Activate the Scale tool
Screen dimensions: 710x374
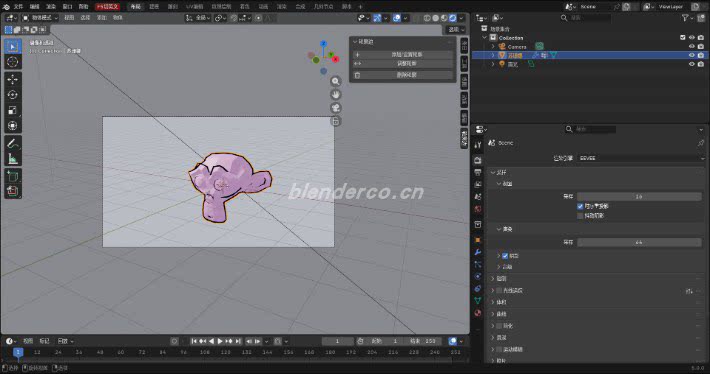(13, 110)
